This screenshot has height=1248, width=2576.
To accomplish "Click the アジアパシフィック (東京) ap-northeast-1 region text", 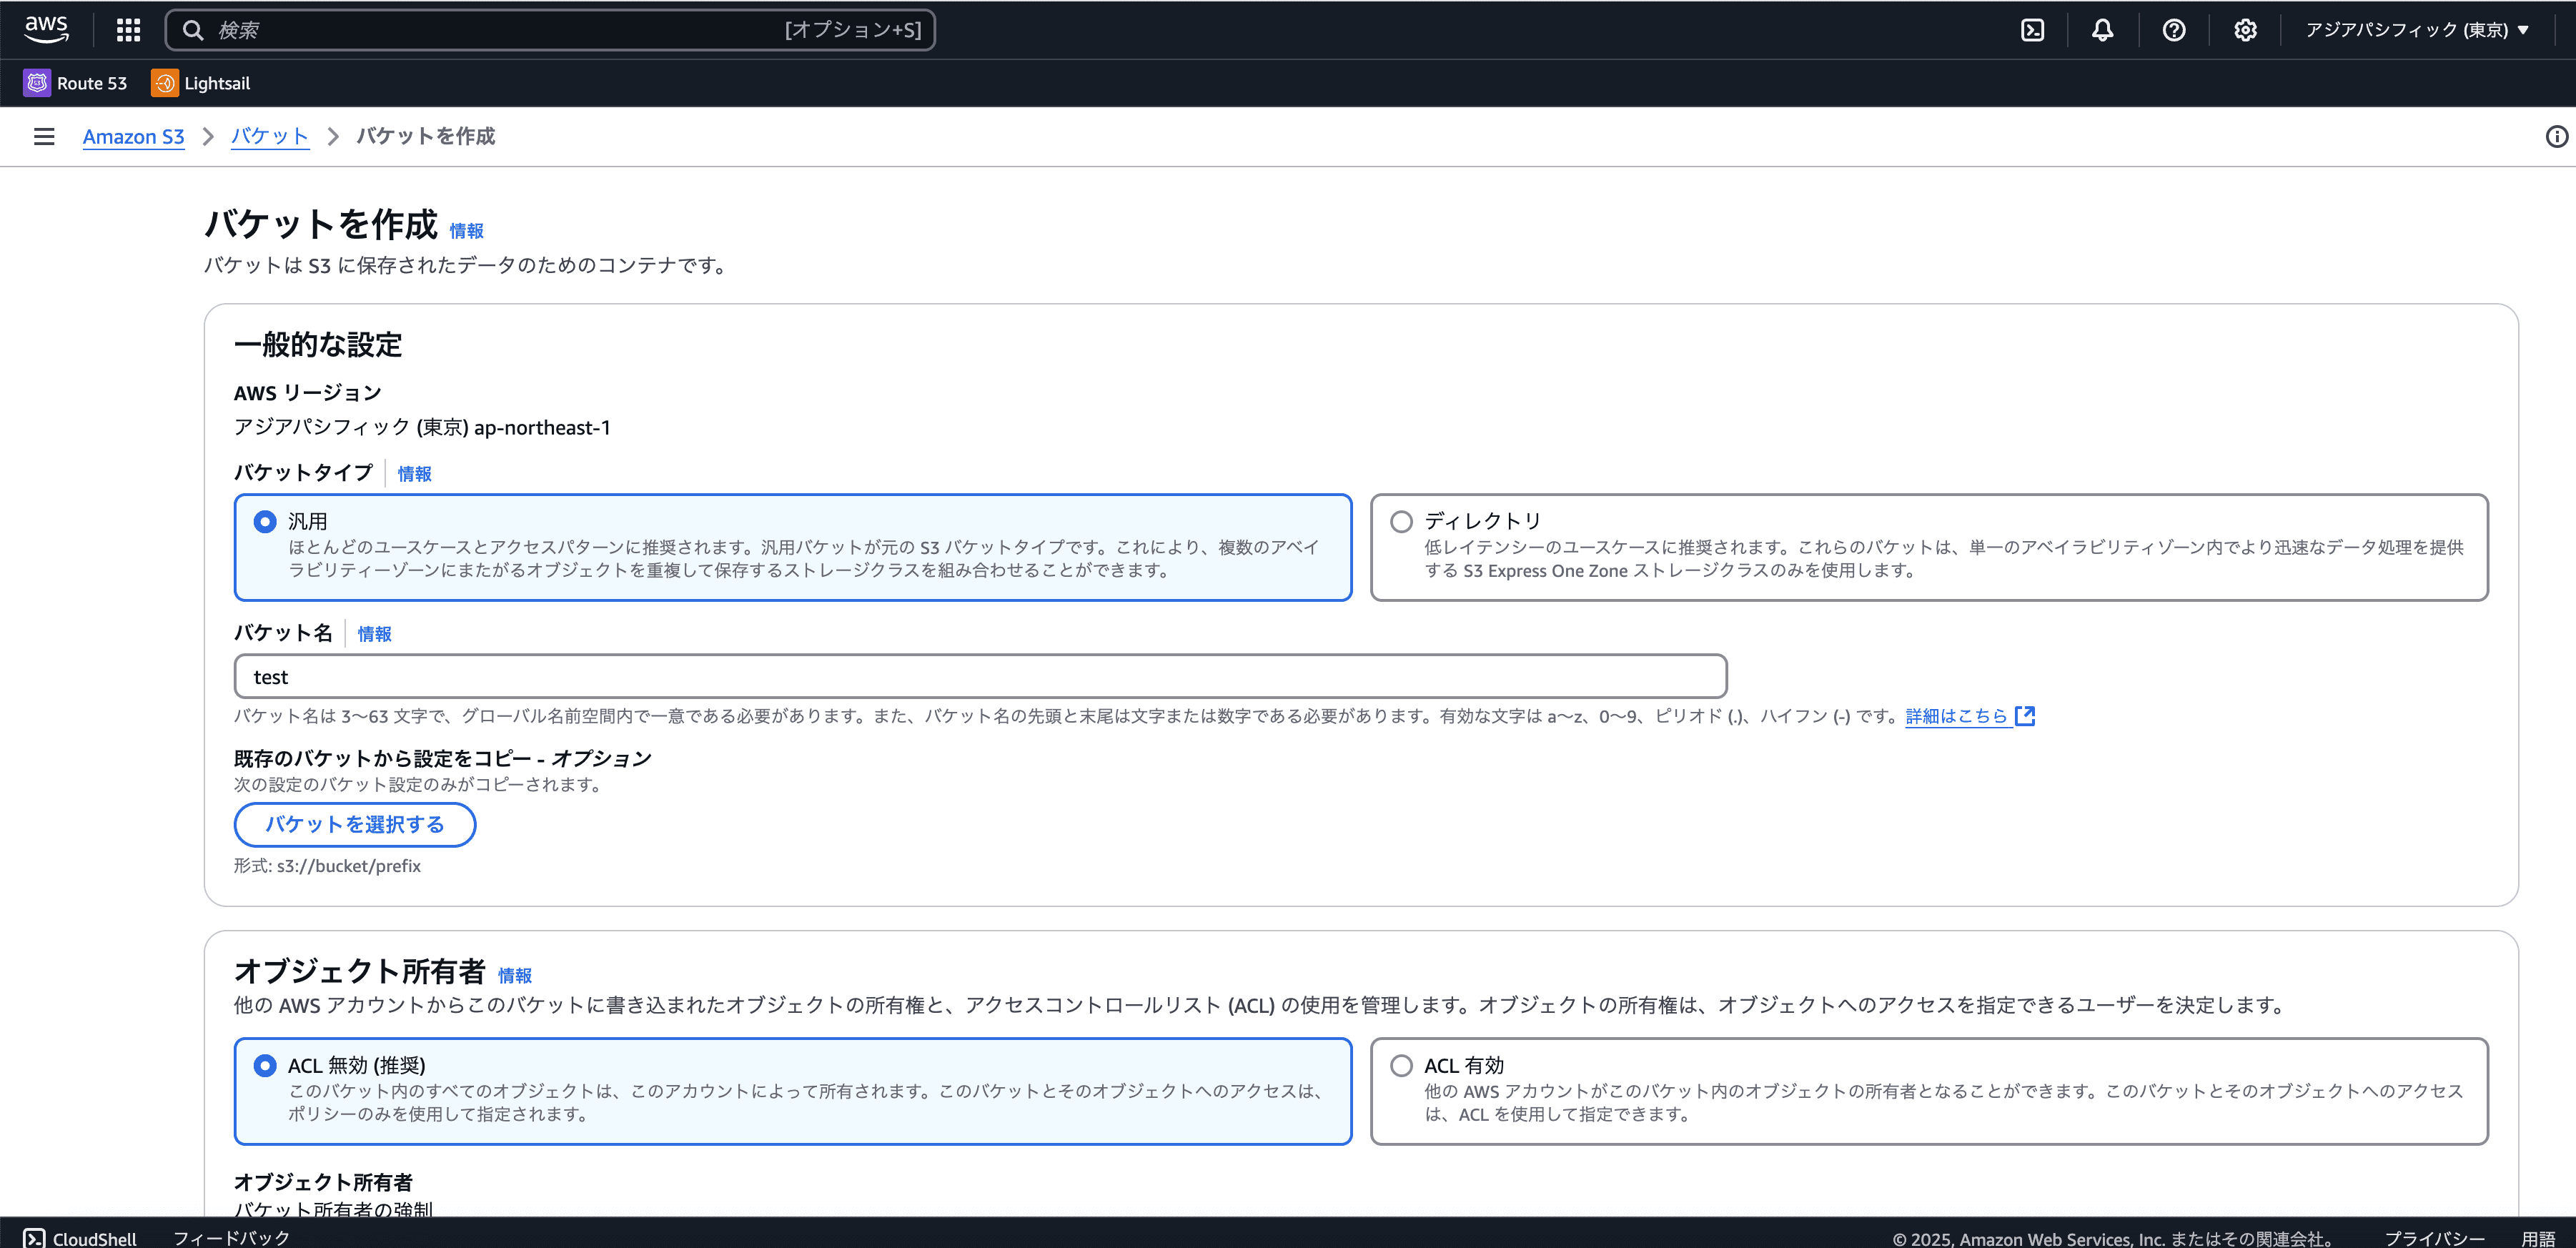I will pyautogui.click(x=422, y=427).
